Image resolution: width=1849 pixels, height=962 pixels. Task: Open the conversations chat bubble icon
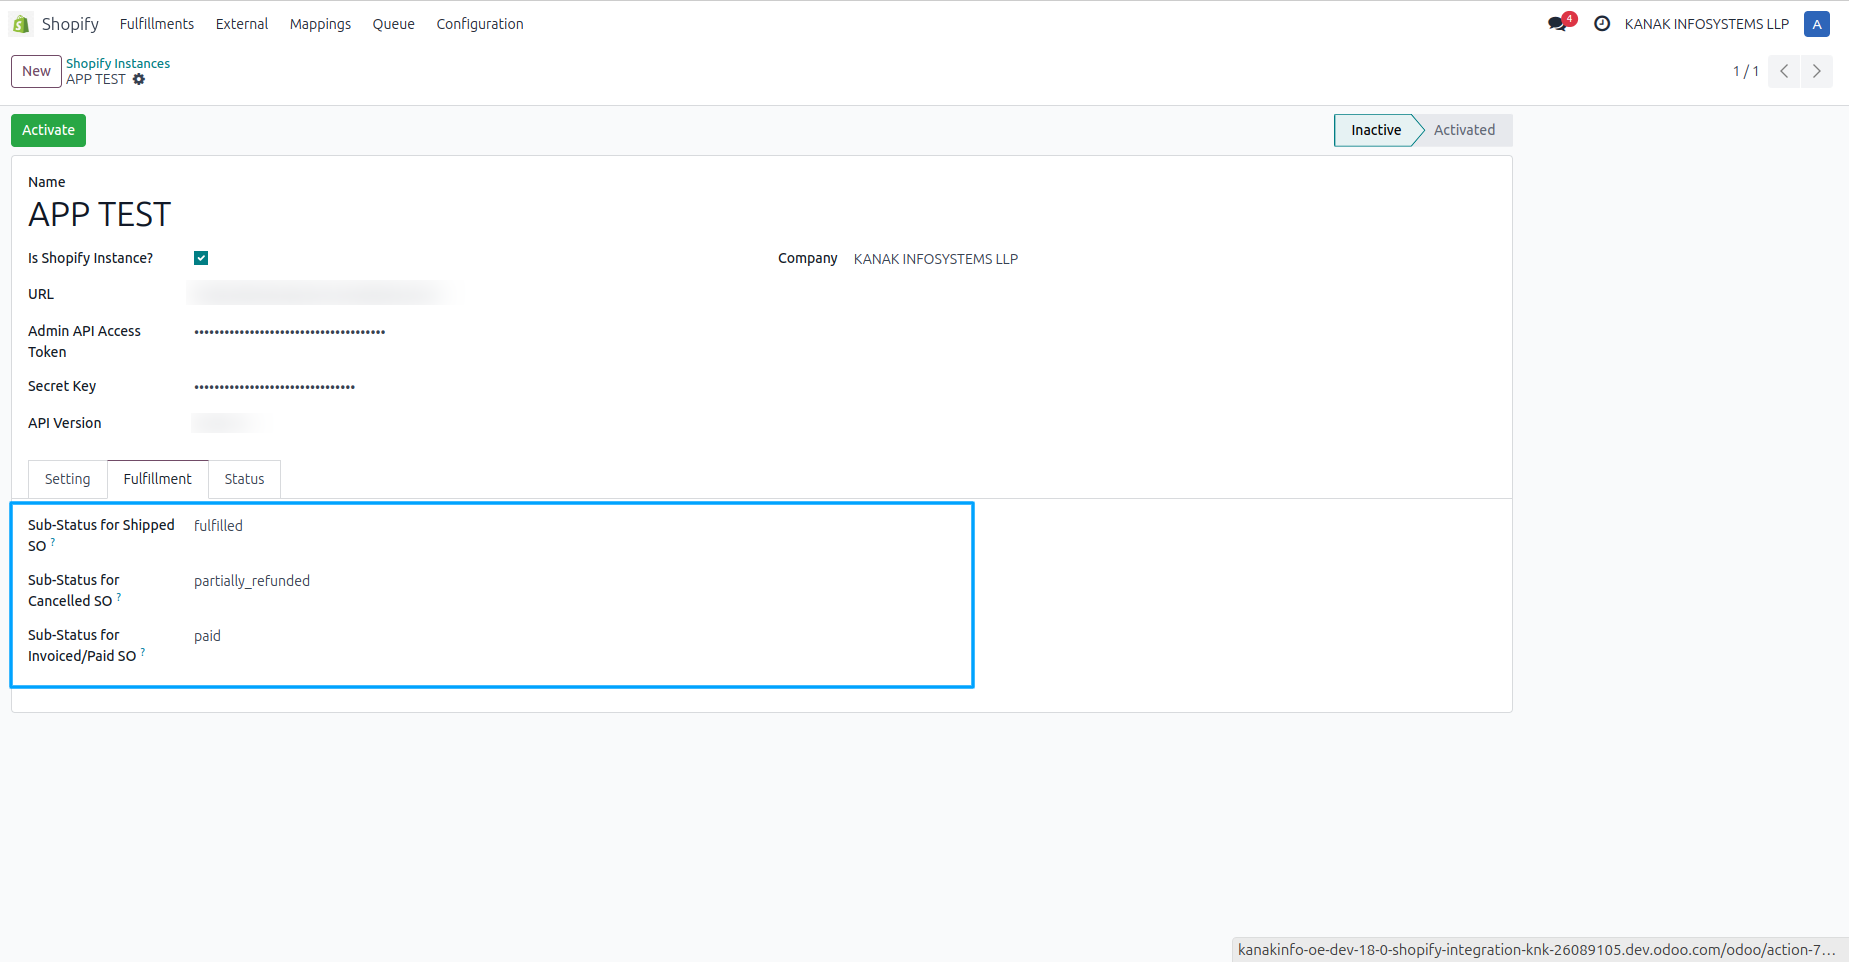1557,24
